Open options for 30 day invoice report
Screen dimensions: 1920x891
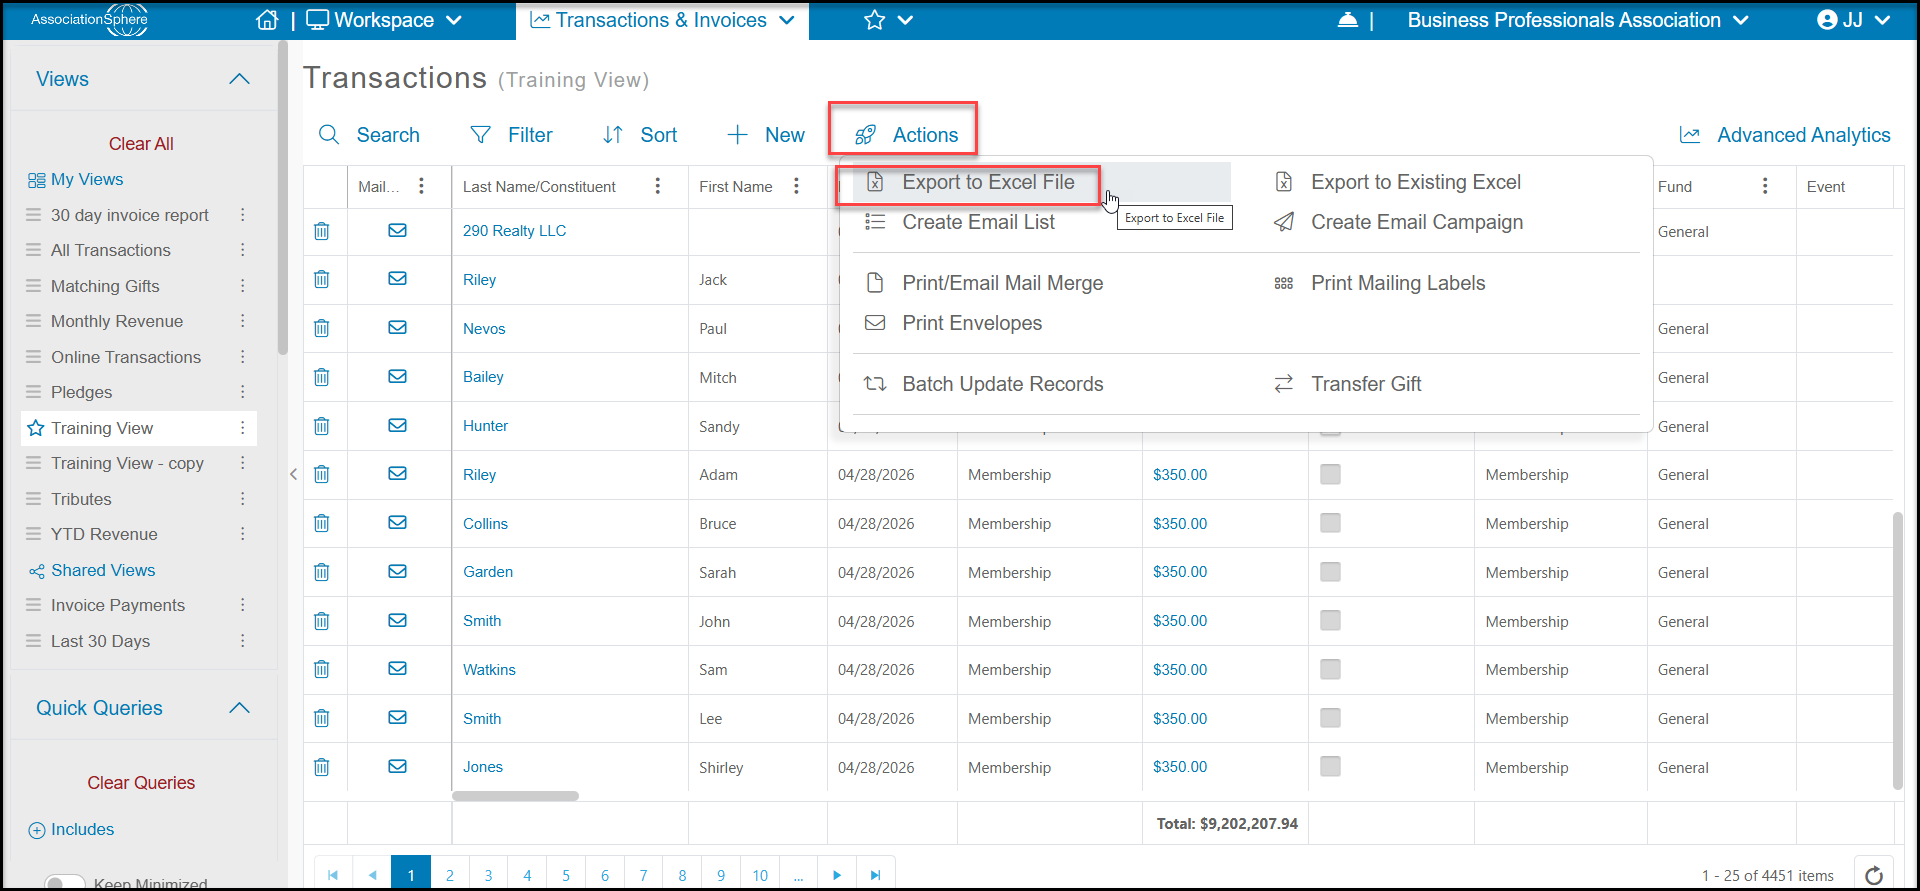(242, 215)
